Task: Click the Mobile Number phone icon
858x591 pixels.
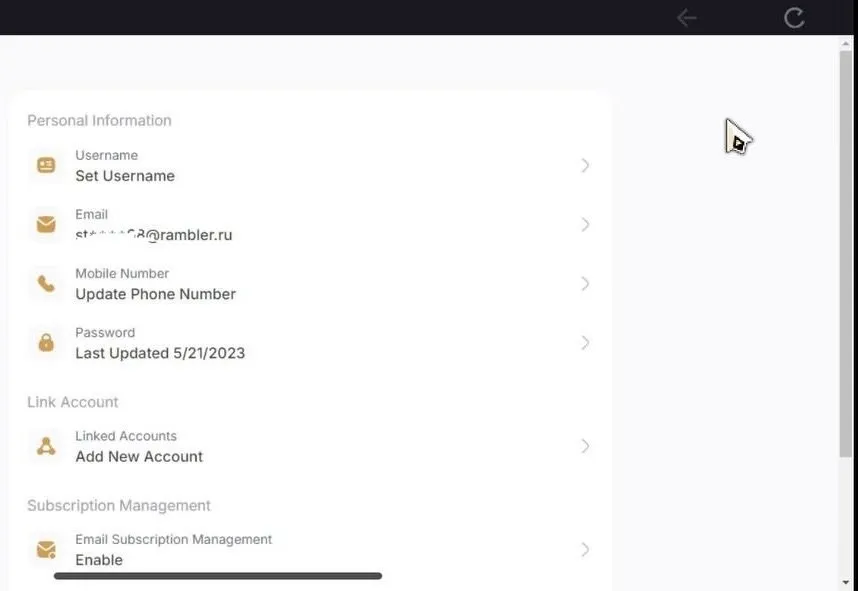Action: pos(46,283)
